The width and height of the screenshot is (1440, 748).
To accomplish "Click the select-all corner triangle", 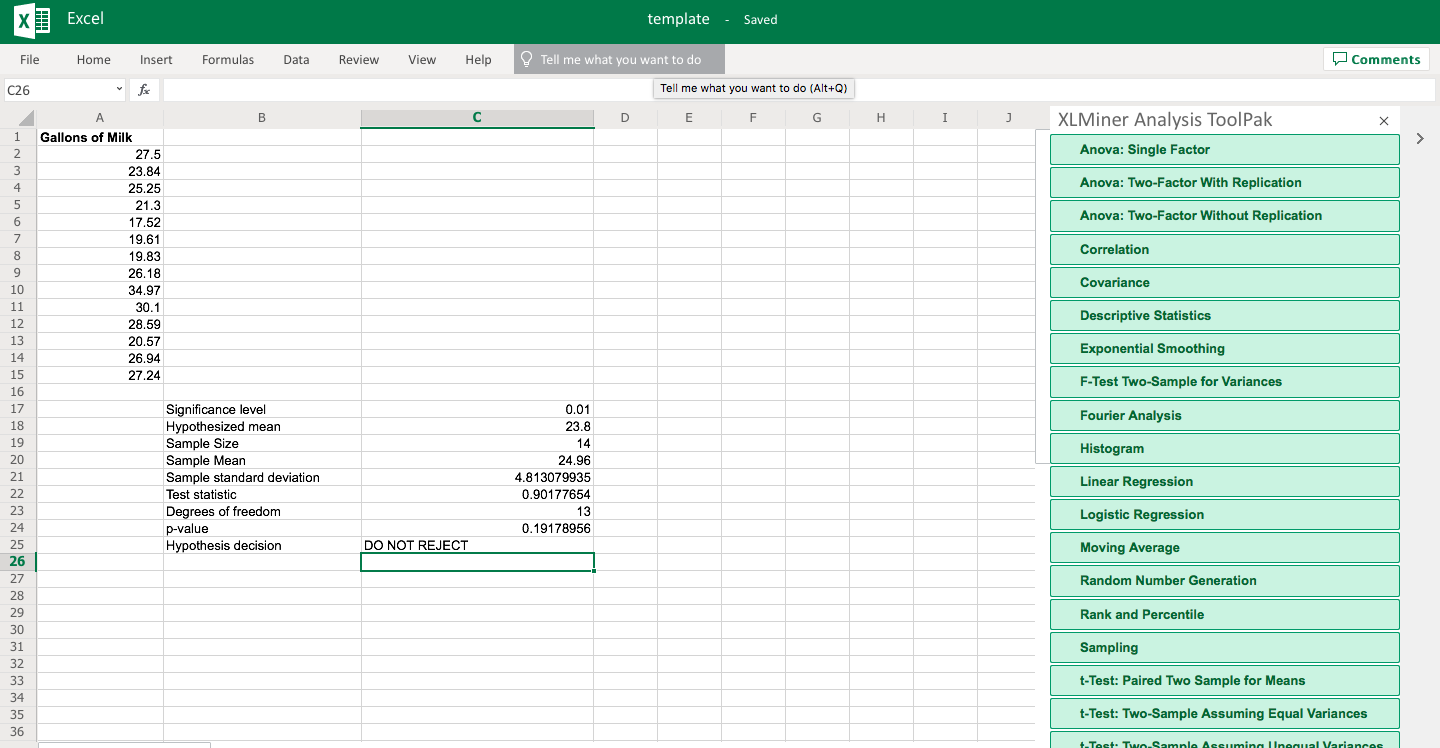I will coord(27,118).
